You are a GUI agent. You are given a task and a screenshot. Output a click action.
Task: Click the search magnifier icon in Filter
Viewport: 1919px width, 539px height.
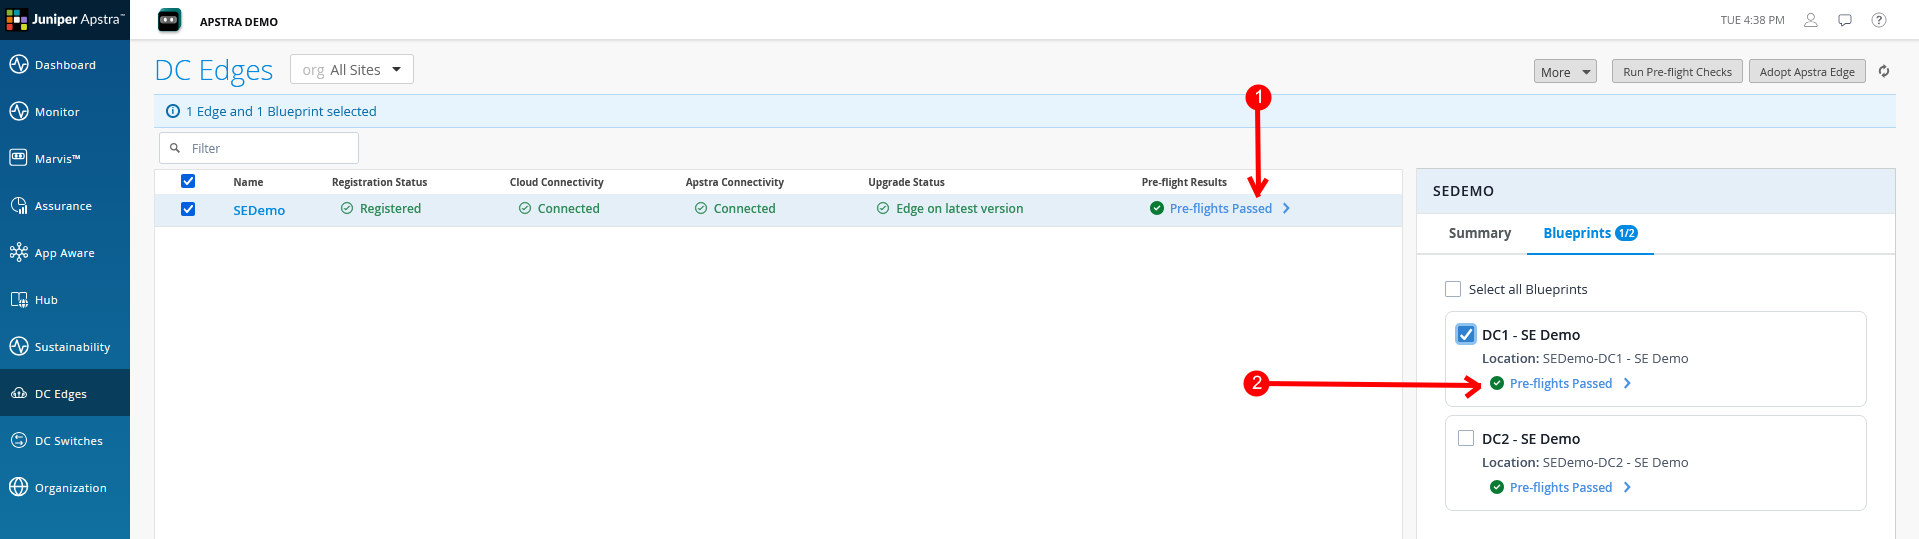point(175,148)
